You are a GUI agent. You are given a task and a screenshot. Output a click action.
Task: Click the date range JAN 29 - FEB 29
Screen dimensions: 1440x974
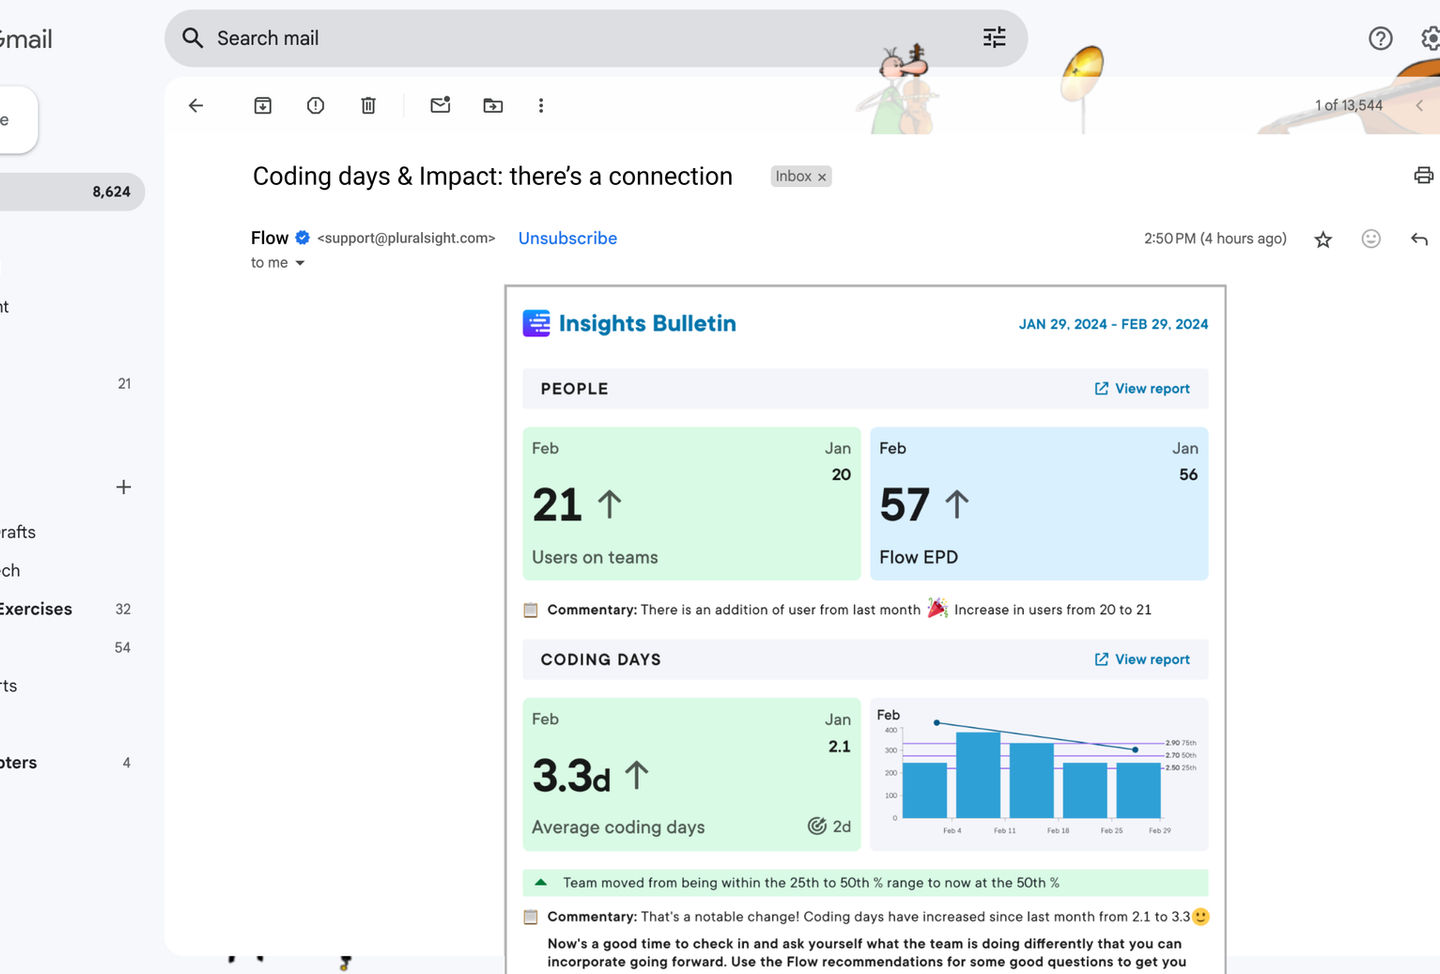[x=1113, y=324]
